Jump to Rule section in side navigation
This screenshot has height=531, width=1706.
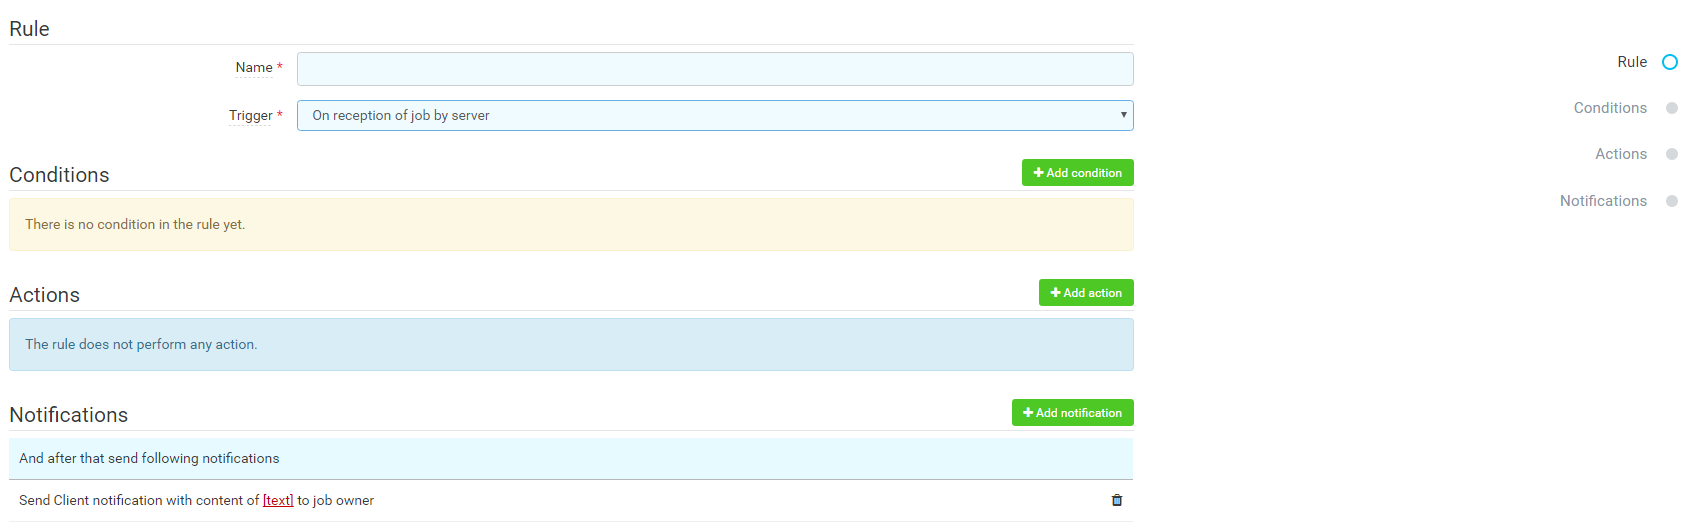pyautogui.click(x=1631, y=62)
